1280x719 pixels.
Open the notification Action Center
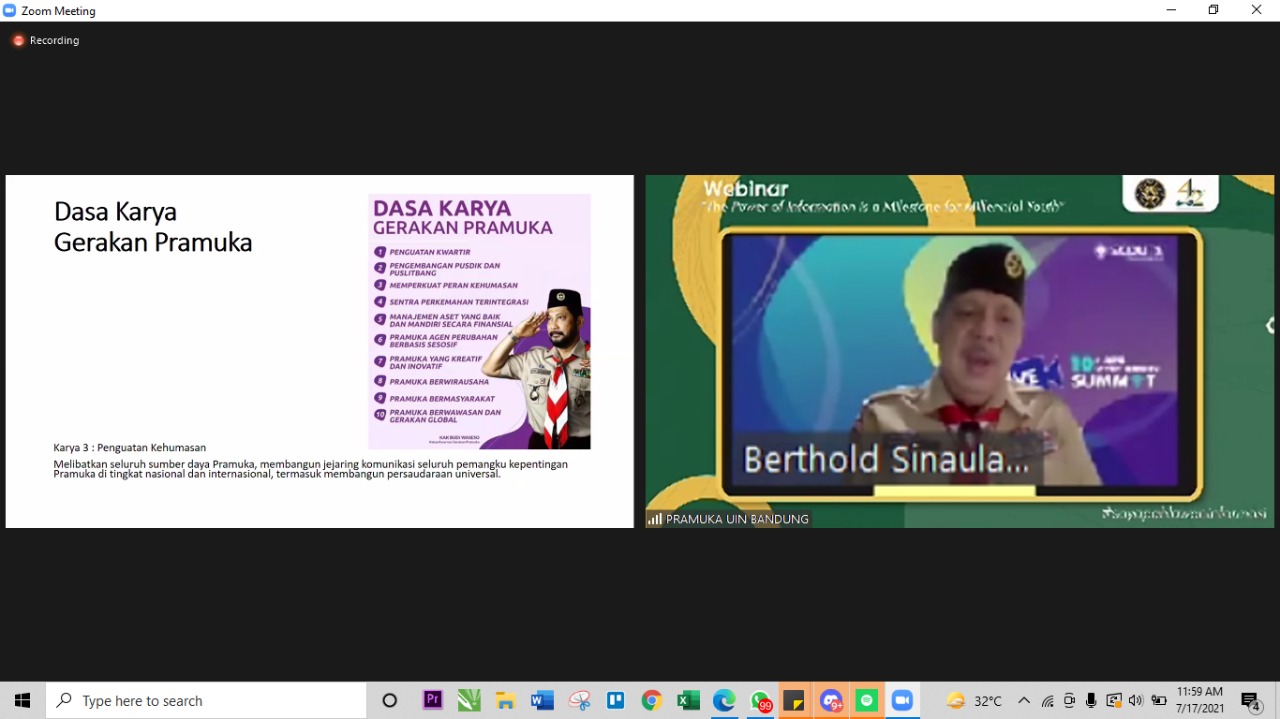click(1250, 700)
